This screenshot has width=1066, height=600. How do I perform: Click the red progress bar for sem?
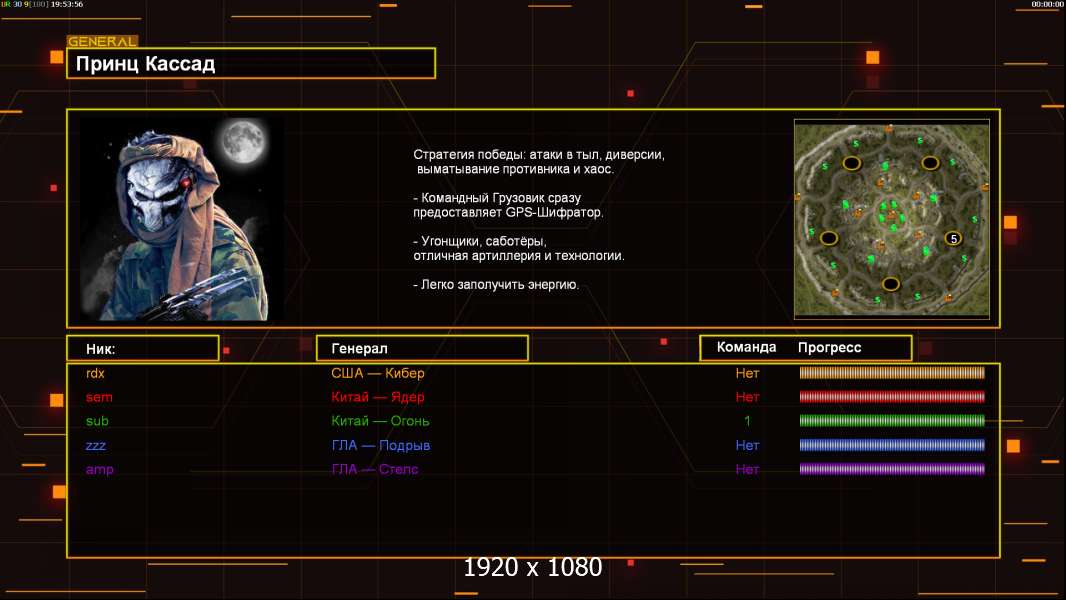pyautogui.click(x=892, y=397)
